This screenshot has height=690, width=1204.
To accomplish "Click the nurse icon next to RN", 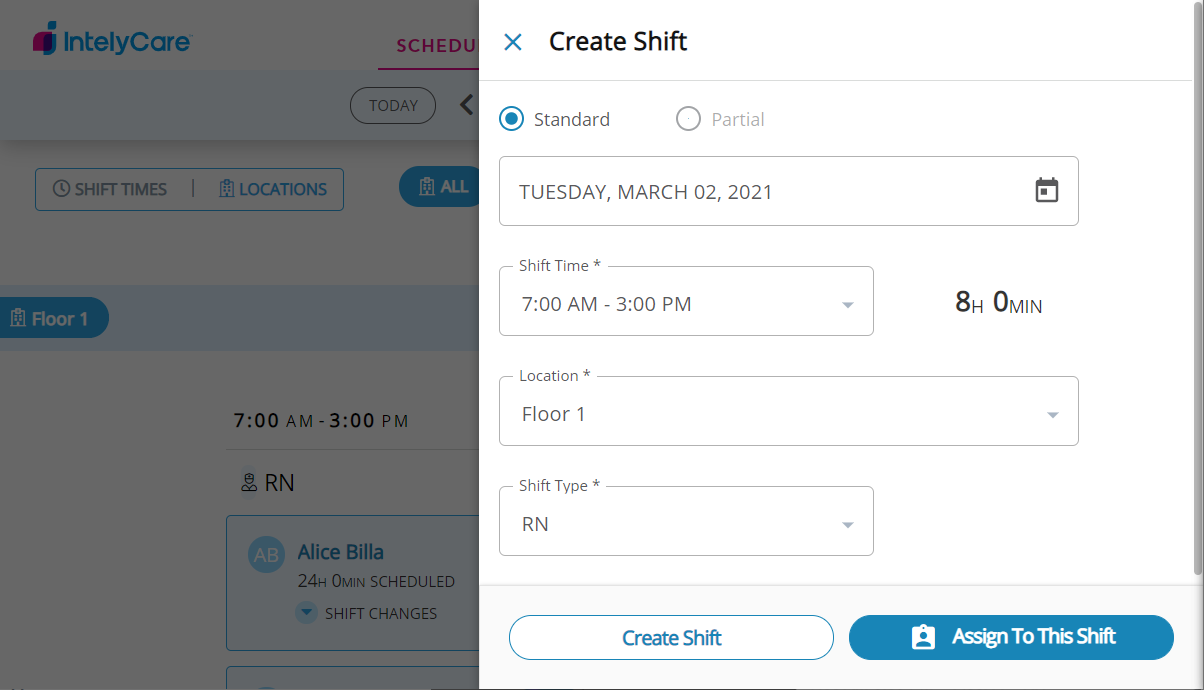I will (249, 483).
